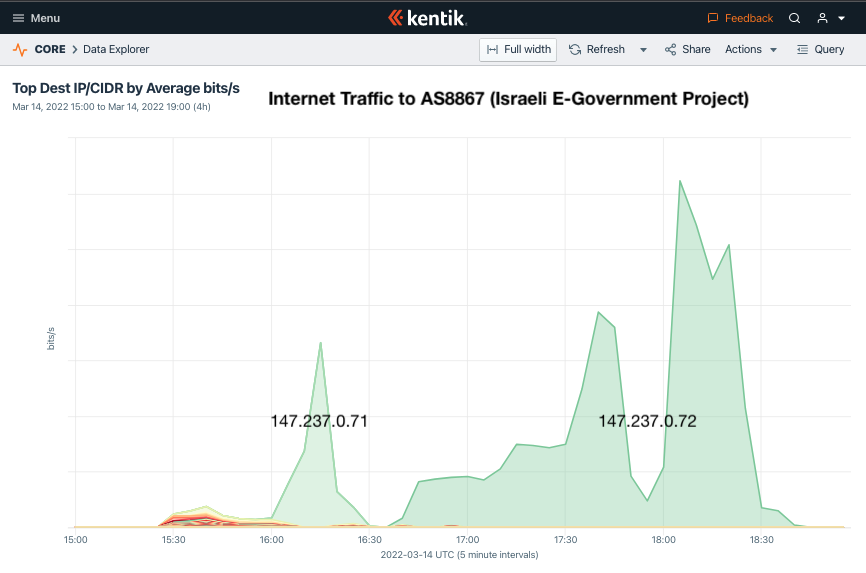Click the 18:00 x-axis tick label
The height and width of the screenshot is (573, 866).
tap(663, 540)
